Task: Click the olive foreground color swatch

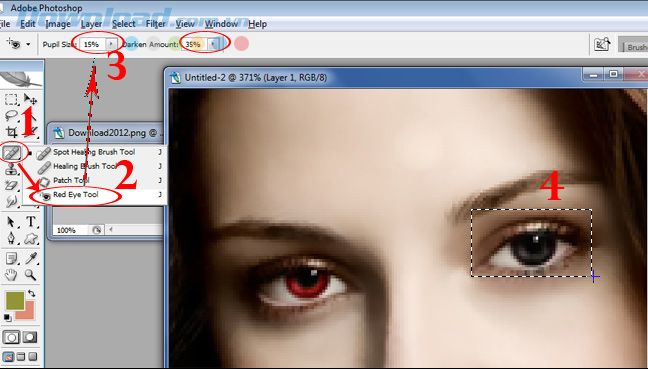Action: pyautogui.click(x=15, y=300)
